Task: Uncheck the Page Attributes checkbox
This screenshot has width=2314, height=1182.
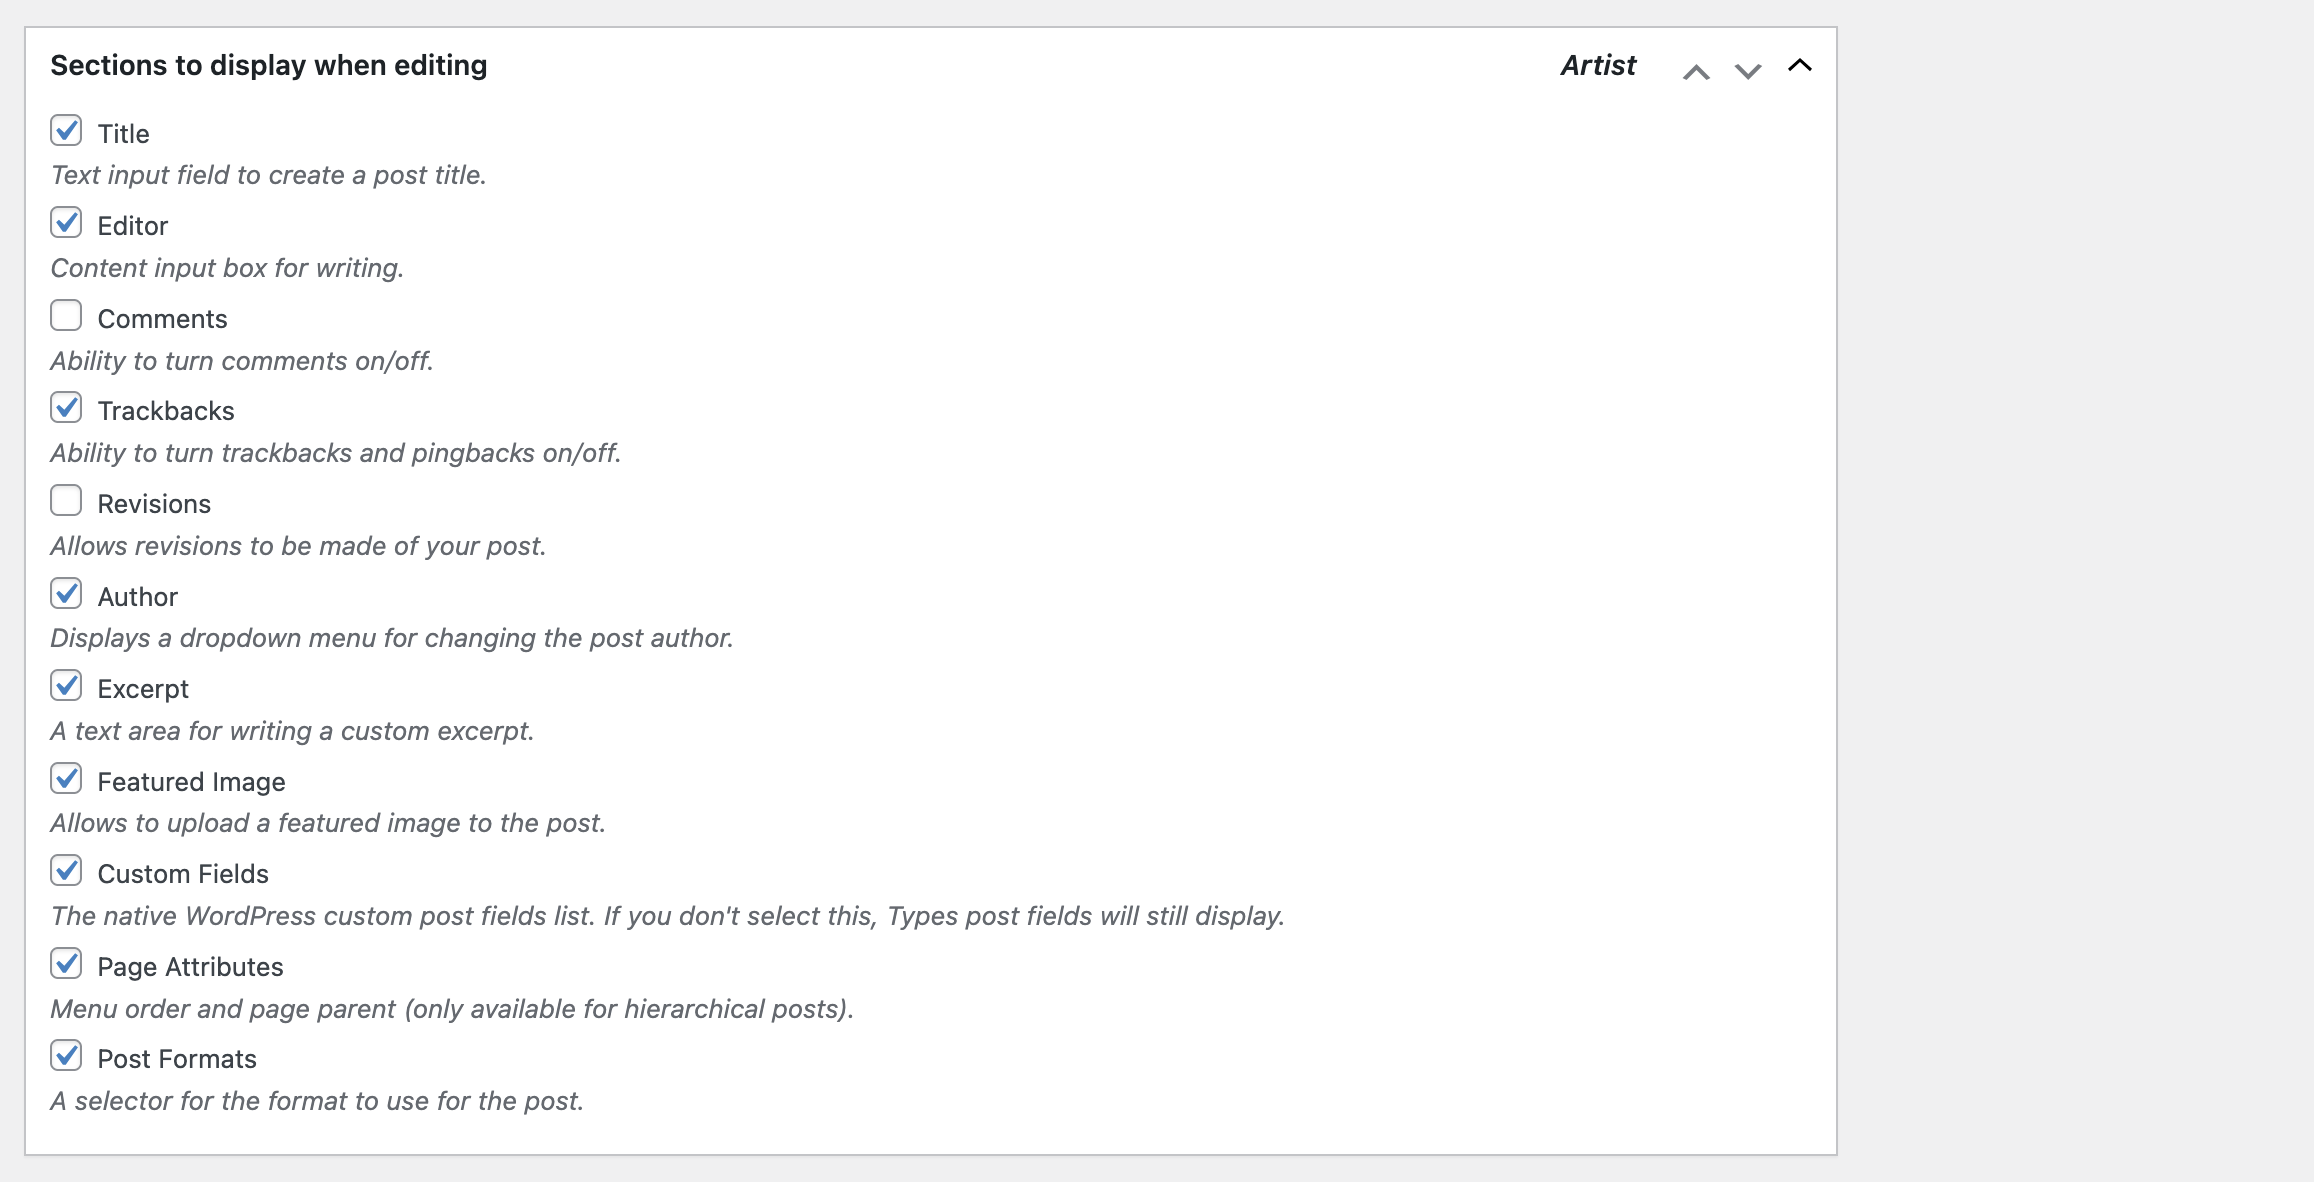Action: 66,964
